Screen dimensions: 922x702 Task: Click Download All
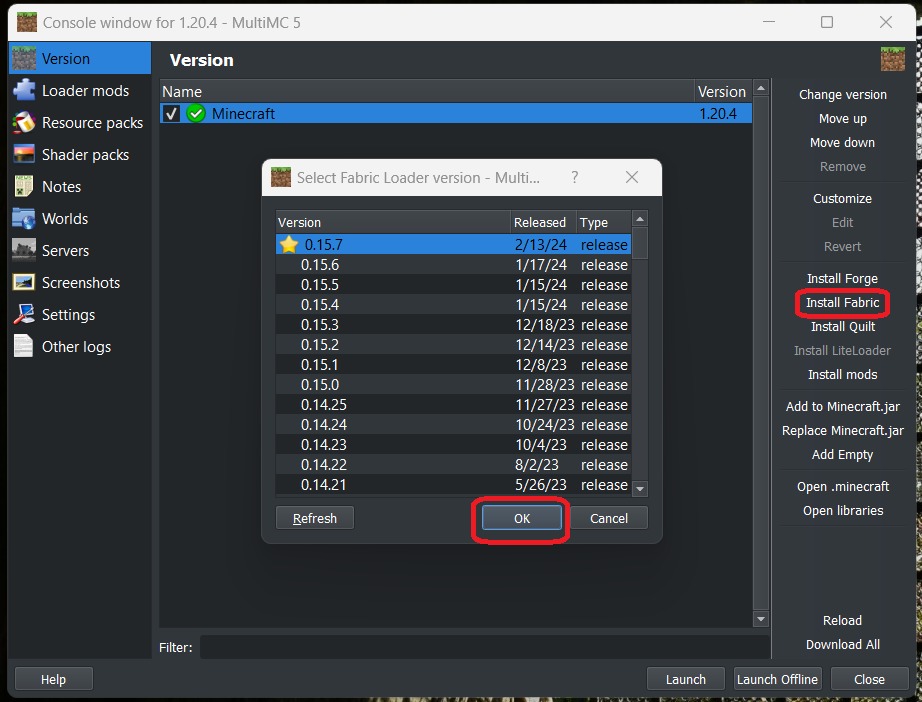coord(843,644)
